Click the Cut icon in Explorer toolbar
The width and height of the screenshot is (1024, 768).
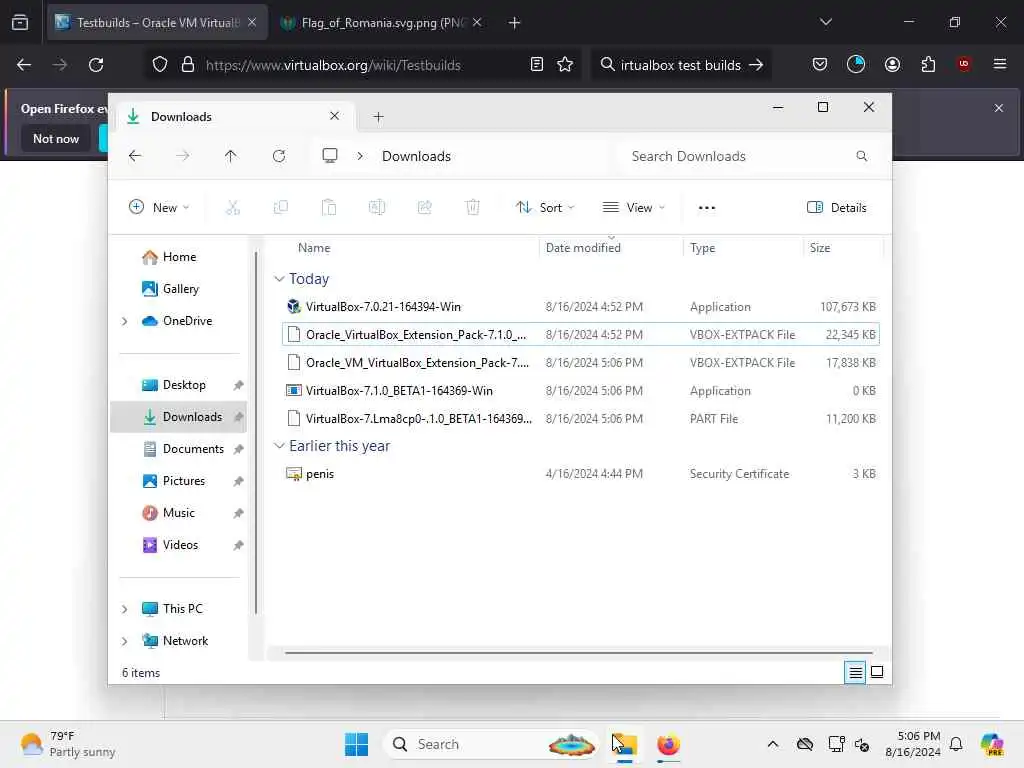[232, 208]
